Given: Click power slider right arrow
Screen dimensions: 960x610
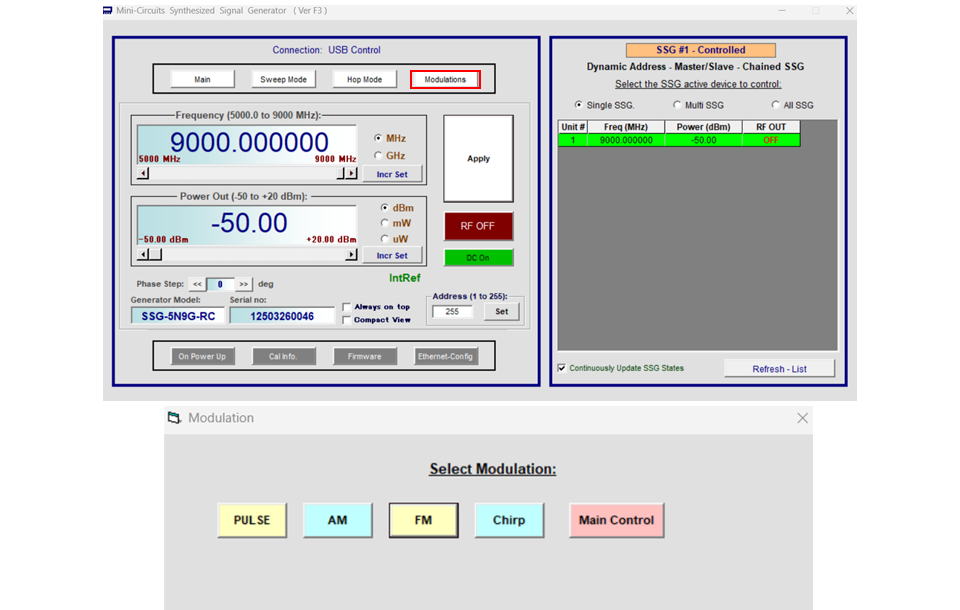Looking at the screenshot, I should (351, 254).
